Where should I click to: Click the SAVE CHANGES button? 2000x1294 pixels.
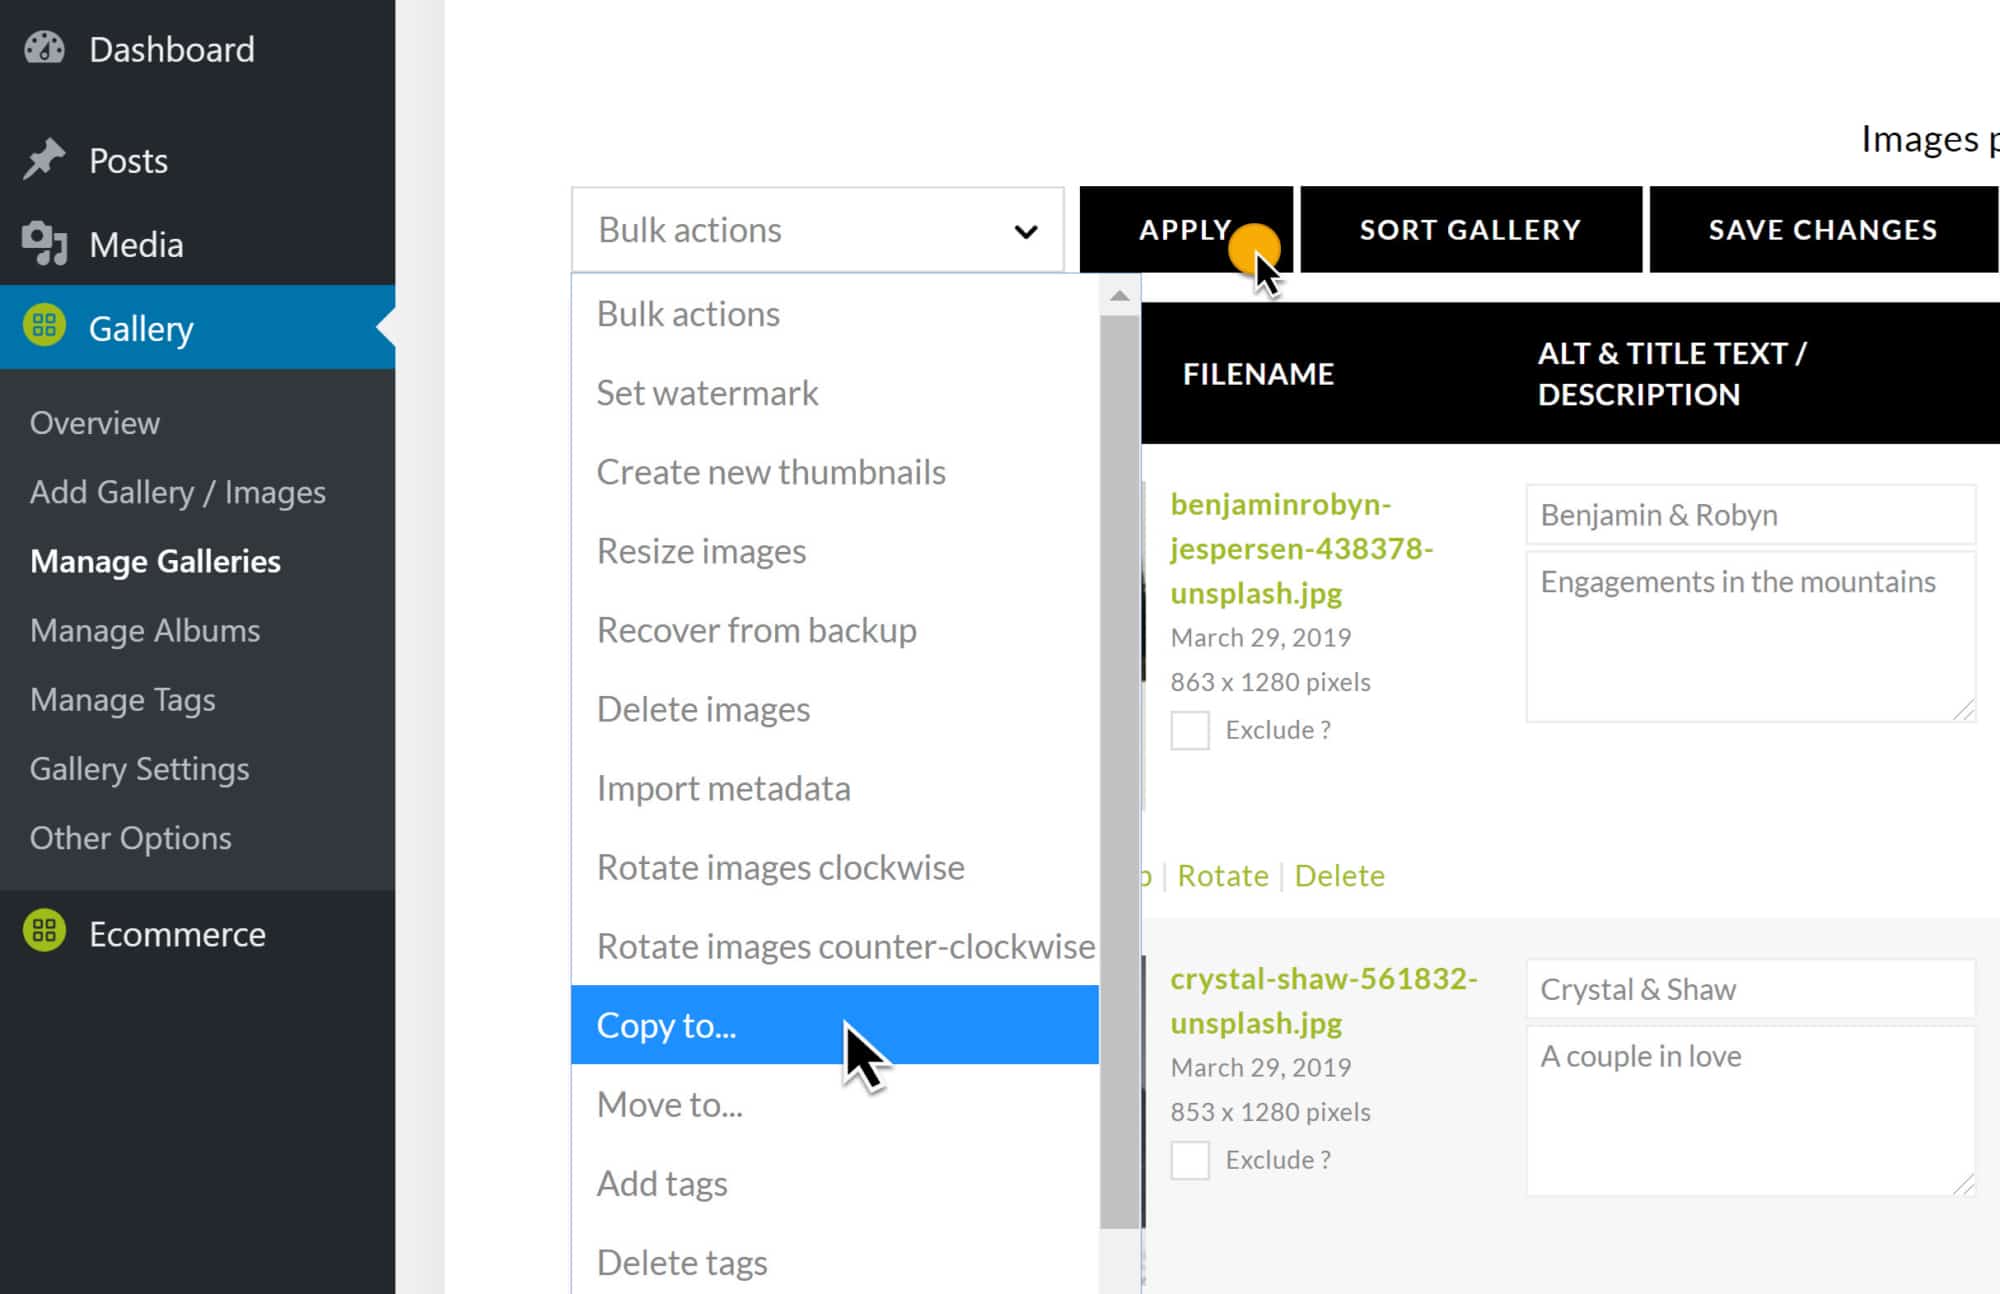point(1822,230)
